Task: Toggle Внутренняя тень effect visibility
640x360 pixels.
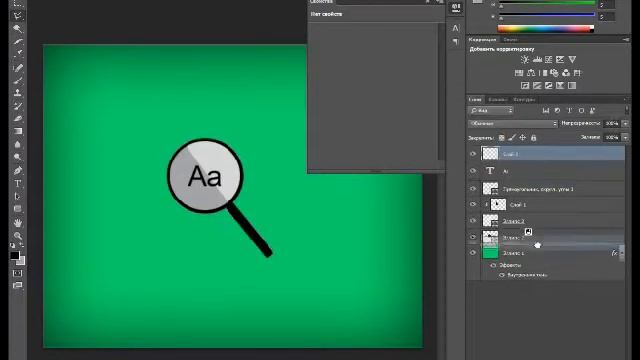Action: pyautogui.click(x=502, y=275)
